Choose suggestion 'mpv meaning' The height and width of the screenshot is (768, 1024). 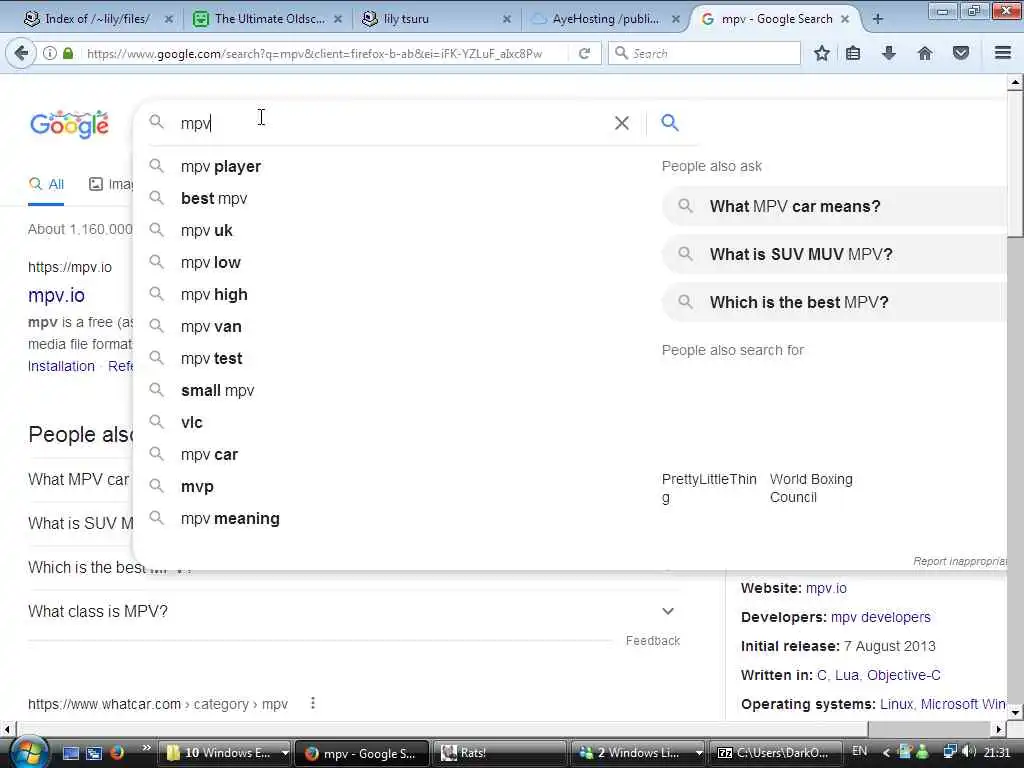230,519
